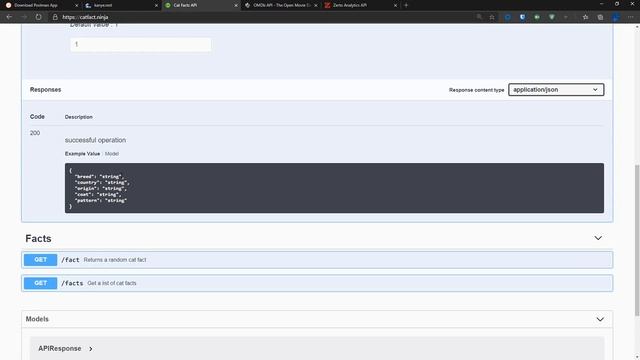640x360 pixels.
Task: Close the OMDb API tab
Action: point(316,5)
